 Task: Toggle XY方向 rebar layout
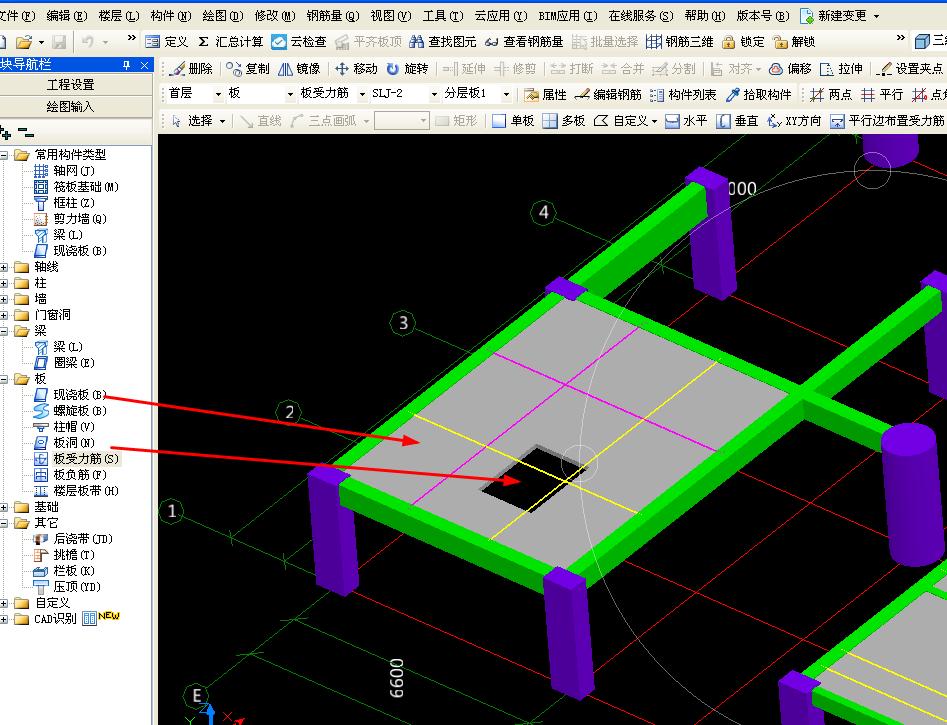(x=794, y=121)
